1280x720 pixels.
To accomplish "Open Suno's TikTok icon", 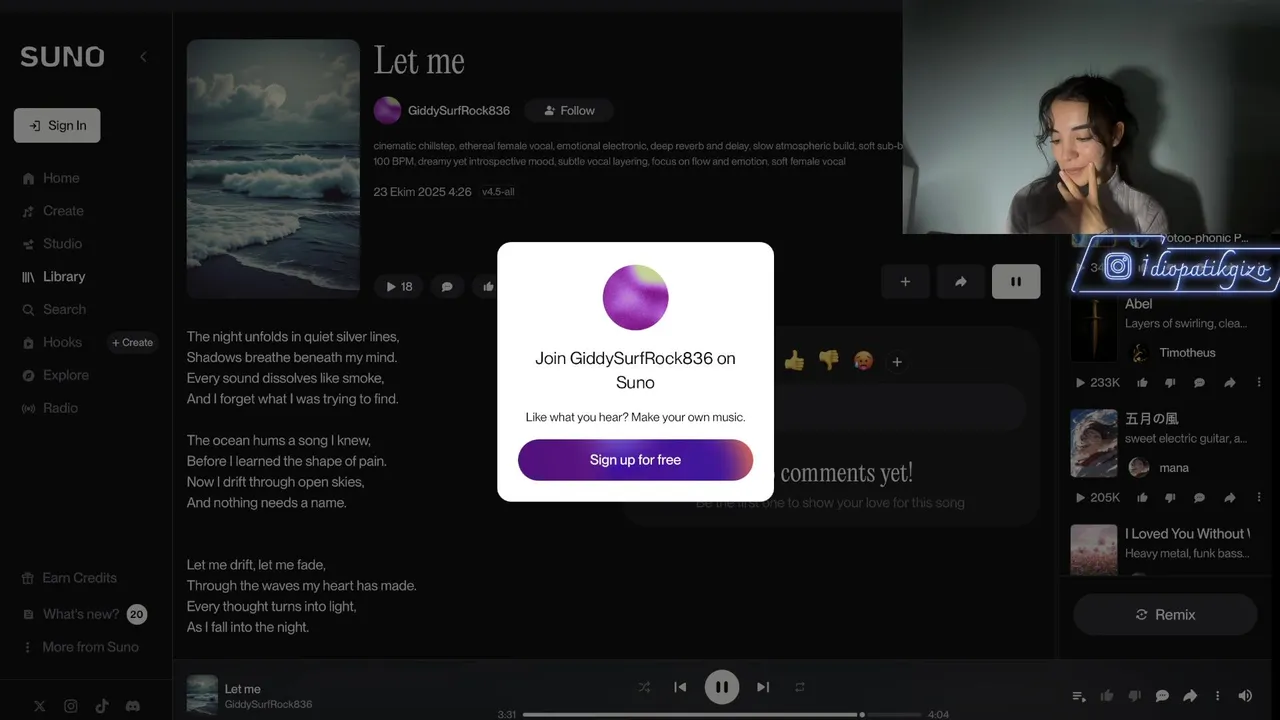I will (x=102, y=706).
